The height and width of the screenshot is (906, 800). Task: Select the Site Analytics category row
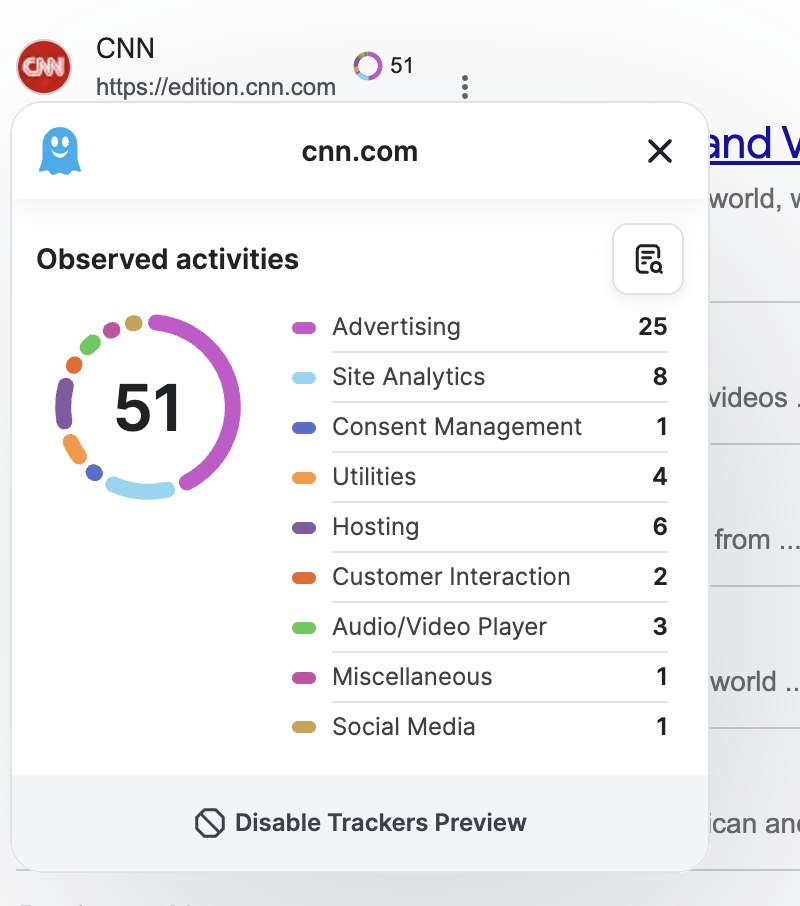pyautogui.click(x=479, y=377)
